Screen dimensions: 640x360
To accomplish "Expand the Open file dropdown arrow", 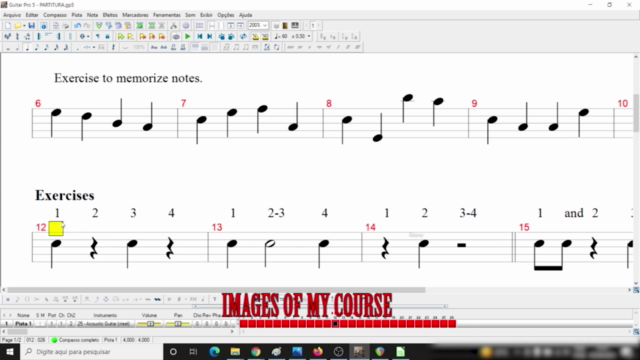I will coord(24,25).
